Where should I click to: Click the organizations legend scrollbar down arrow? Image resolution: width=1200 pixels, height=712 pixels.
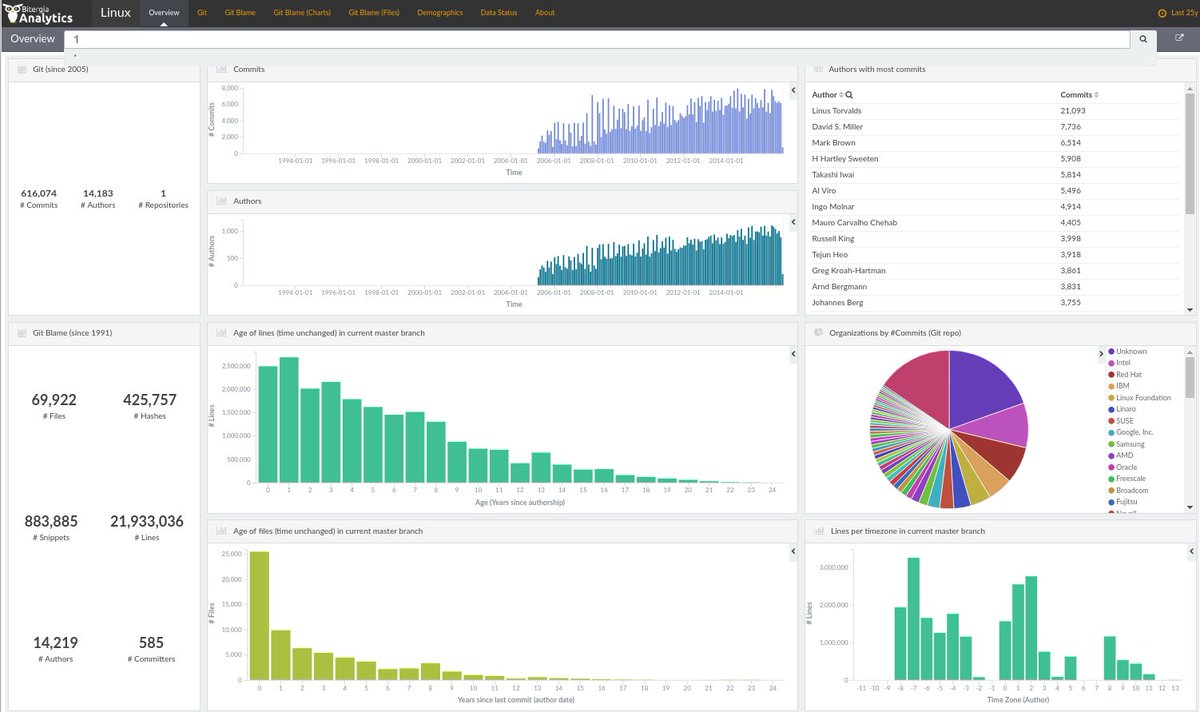tap(1189, 509)
